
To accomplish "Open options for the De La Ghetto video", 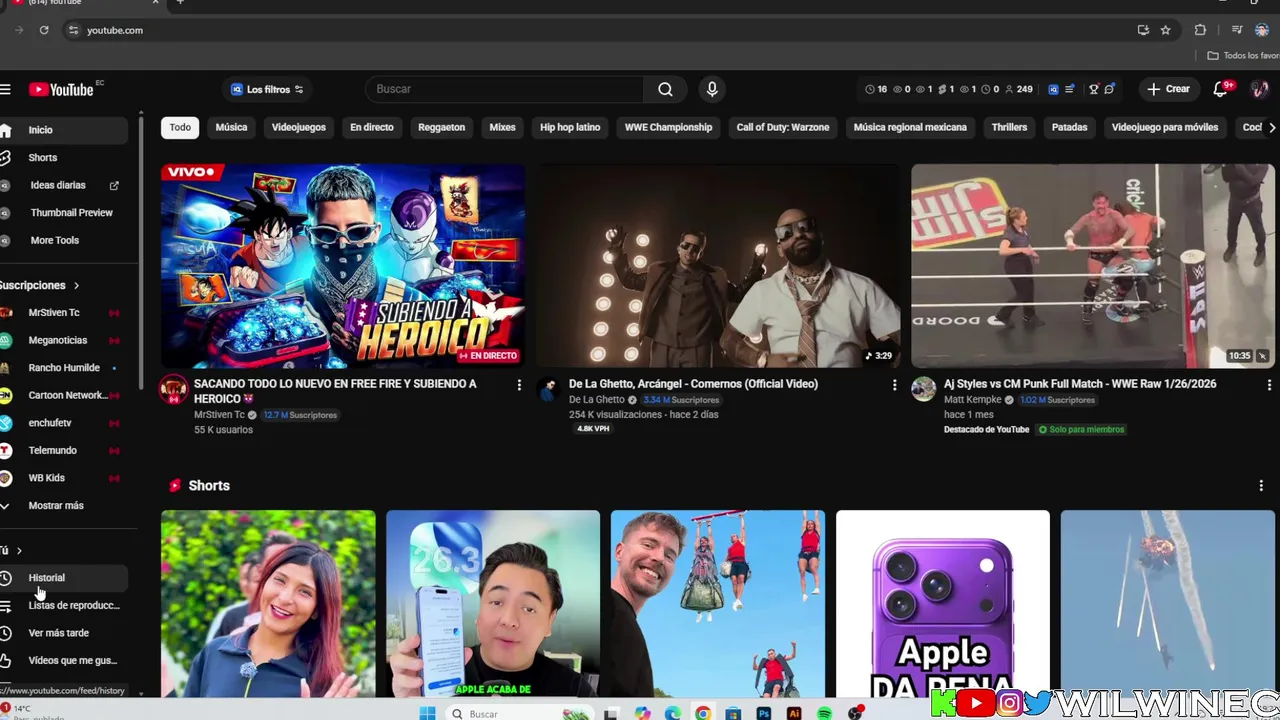I will (894, 385).
